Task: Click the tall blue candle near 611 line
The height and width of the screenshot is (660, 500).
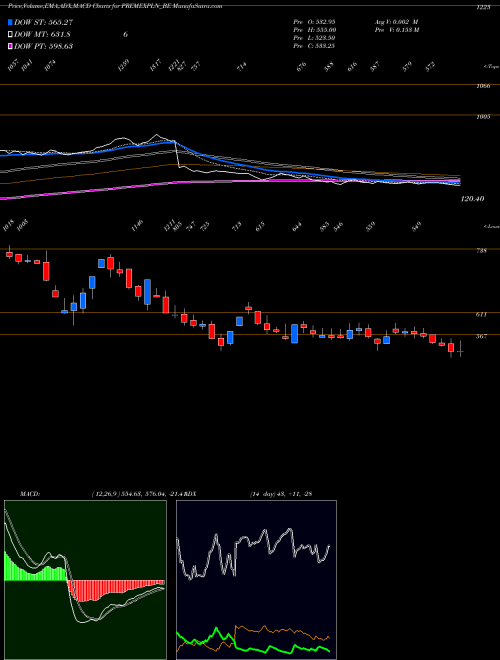Action: 147,292
